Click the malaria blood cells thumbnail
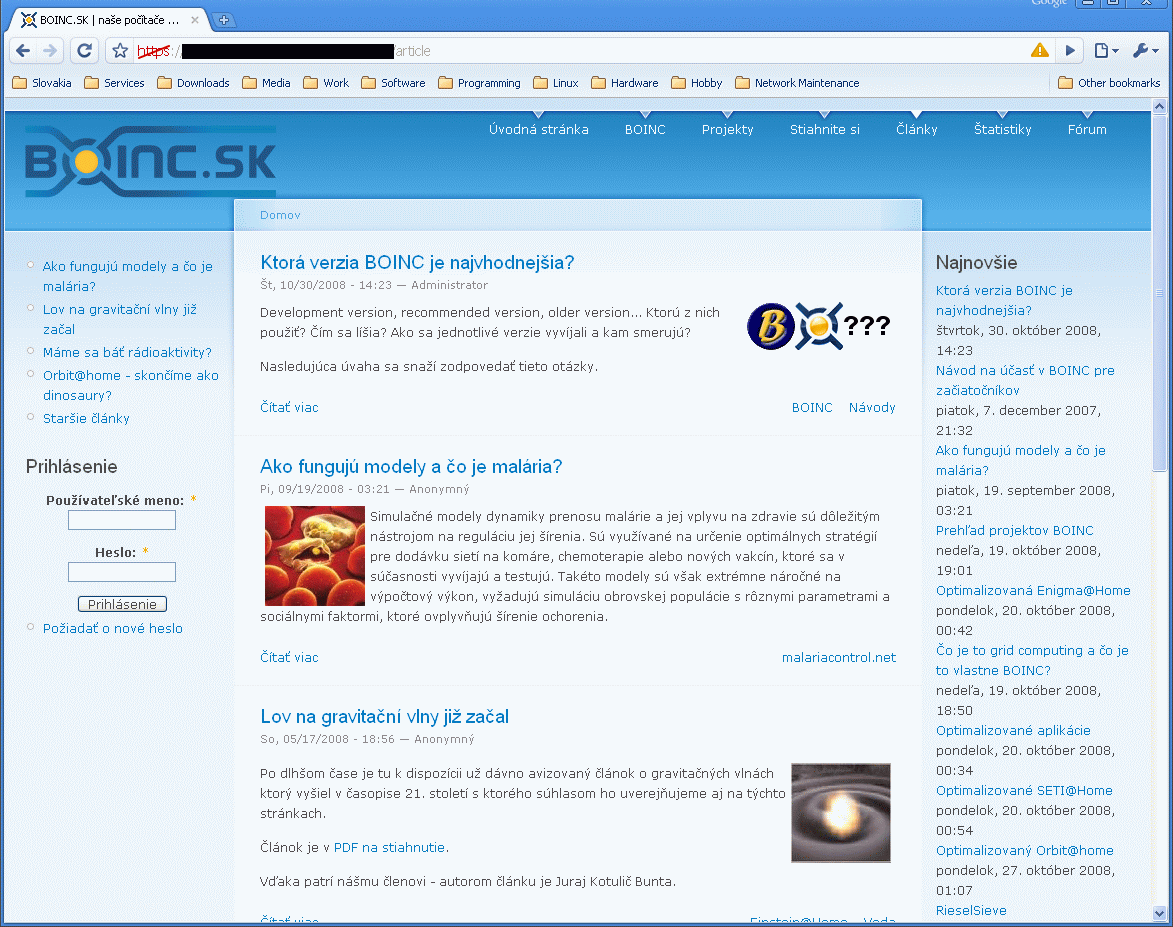Viewport: 1173px width, 927px height. pos(314,556)
